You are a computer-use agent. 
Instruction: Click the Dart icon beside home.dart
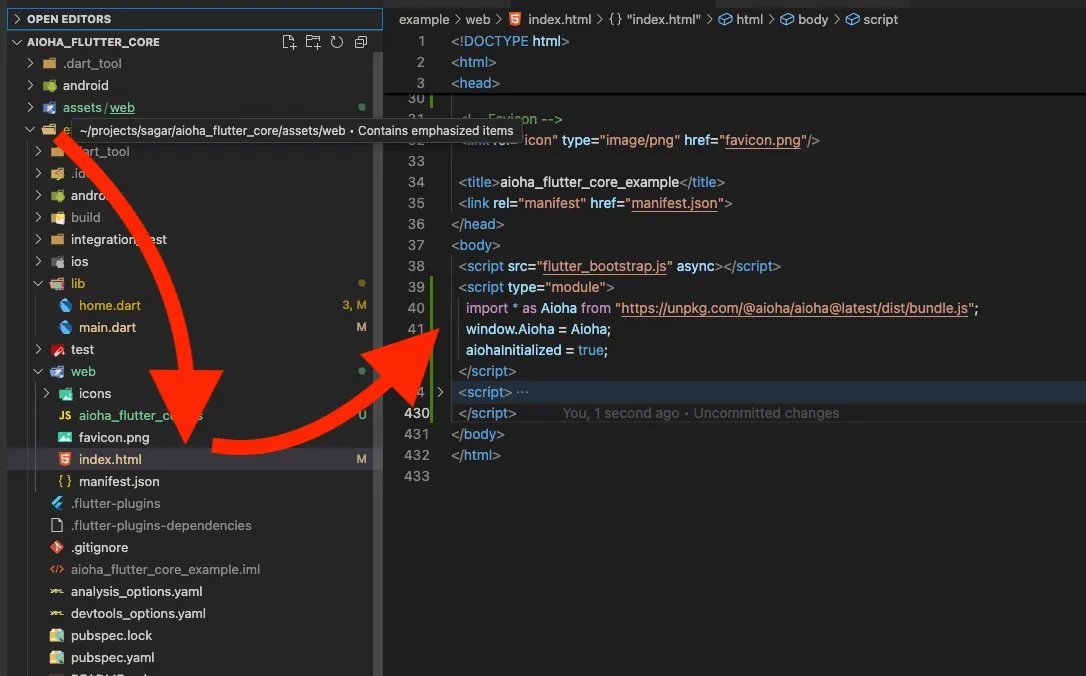[65, 305]
